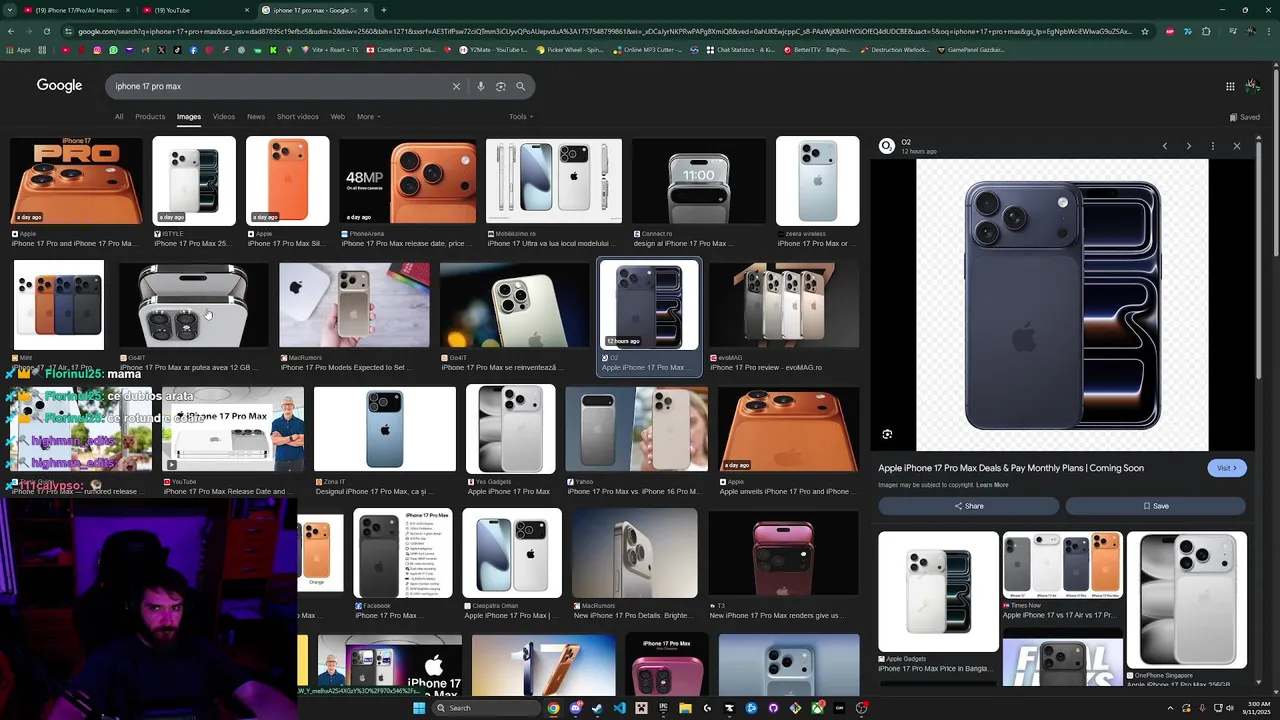1280x720 pixels.
Task: Switch to the Short videos tab
Action: tap(298, 117)
